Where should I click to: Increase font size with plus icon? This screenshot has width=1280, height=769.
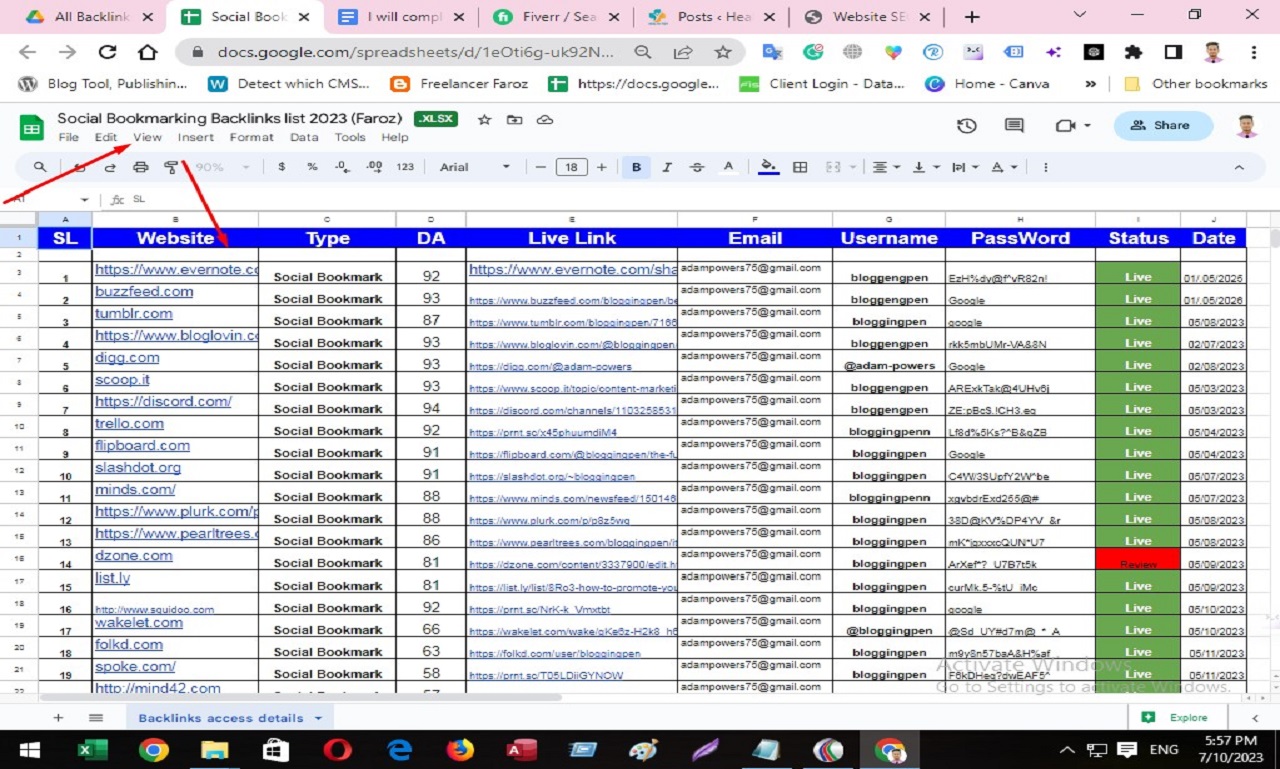pos(601,167)
